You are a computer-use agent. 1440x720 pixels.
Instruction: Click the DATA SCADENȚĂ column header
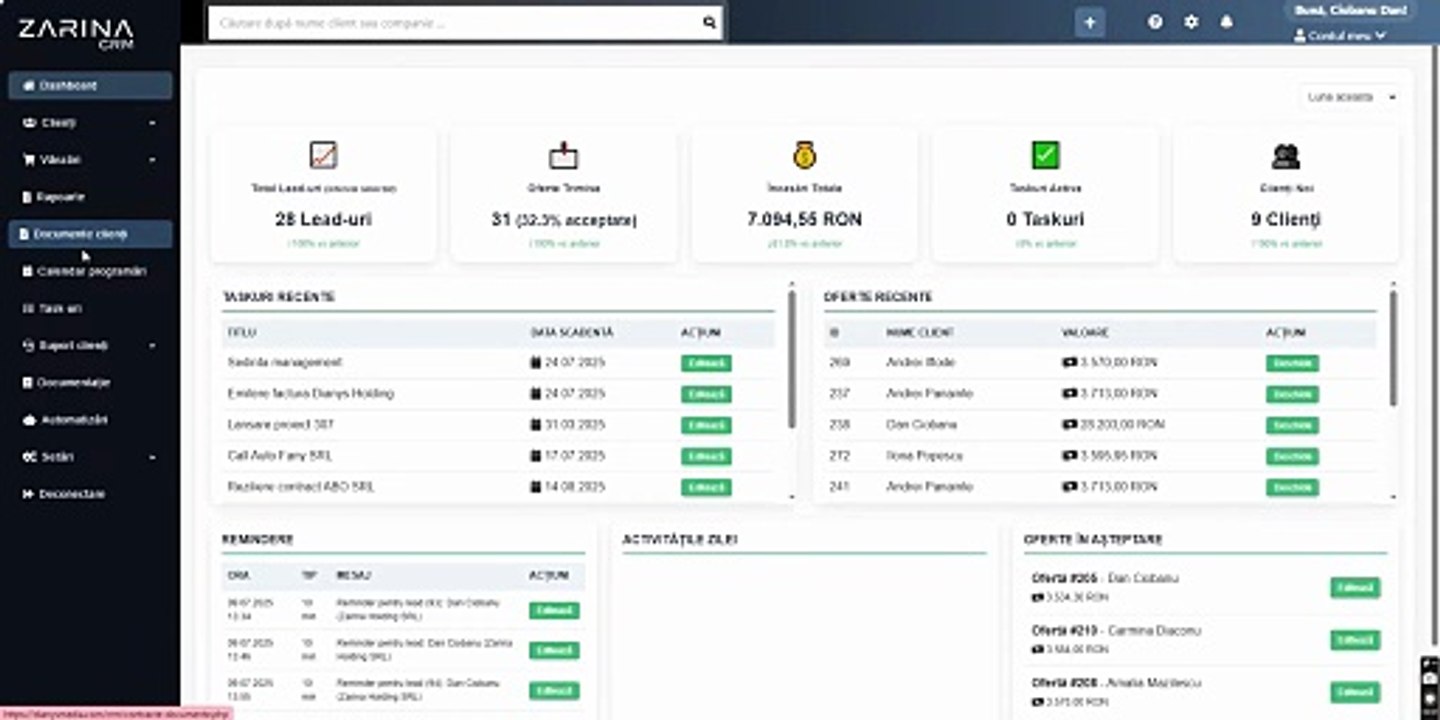pyautogui.click(x=572, y=332)
